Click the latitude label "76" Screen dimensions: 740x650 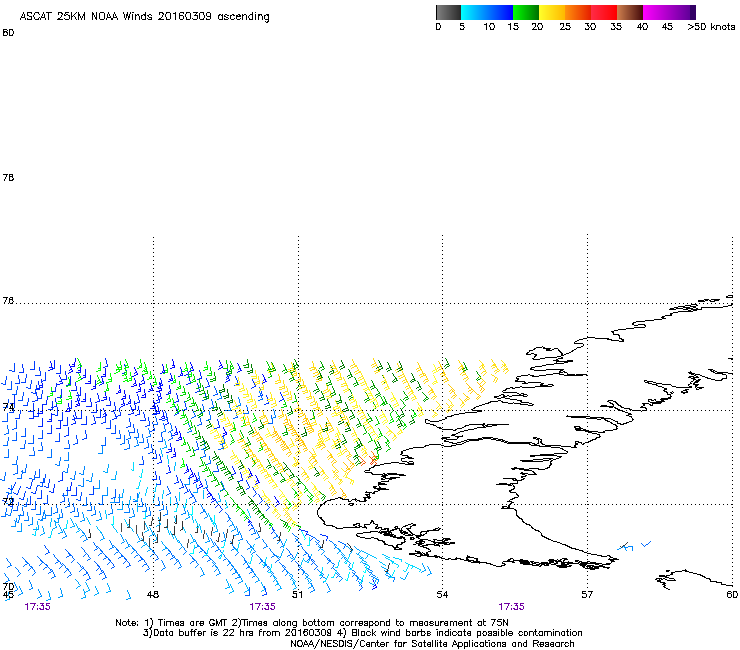click(8, 301)
